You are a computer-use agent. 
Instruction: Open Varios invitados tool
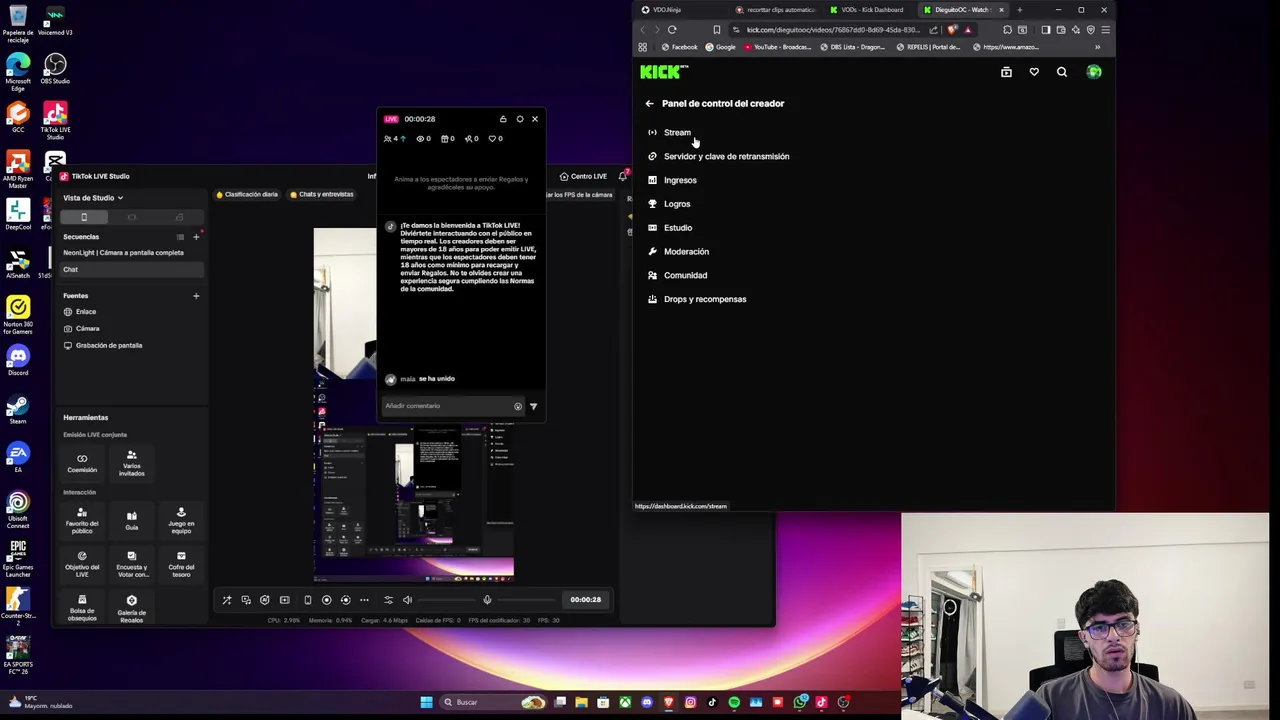(131, 463)
